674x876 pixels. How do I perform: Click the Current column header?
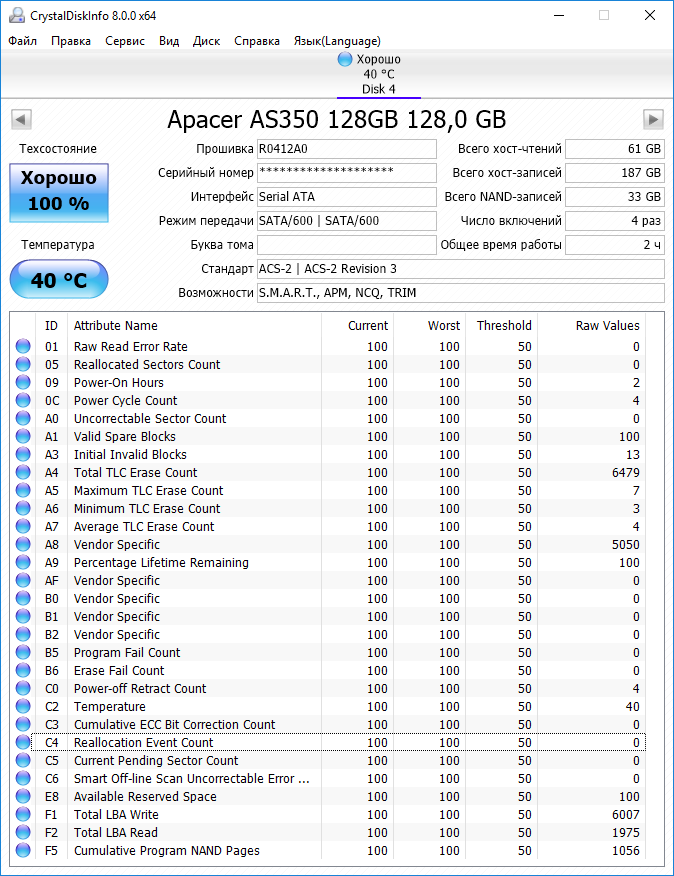358,325
